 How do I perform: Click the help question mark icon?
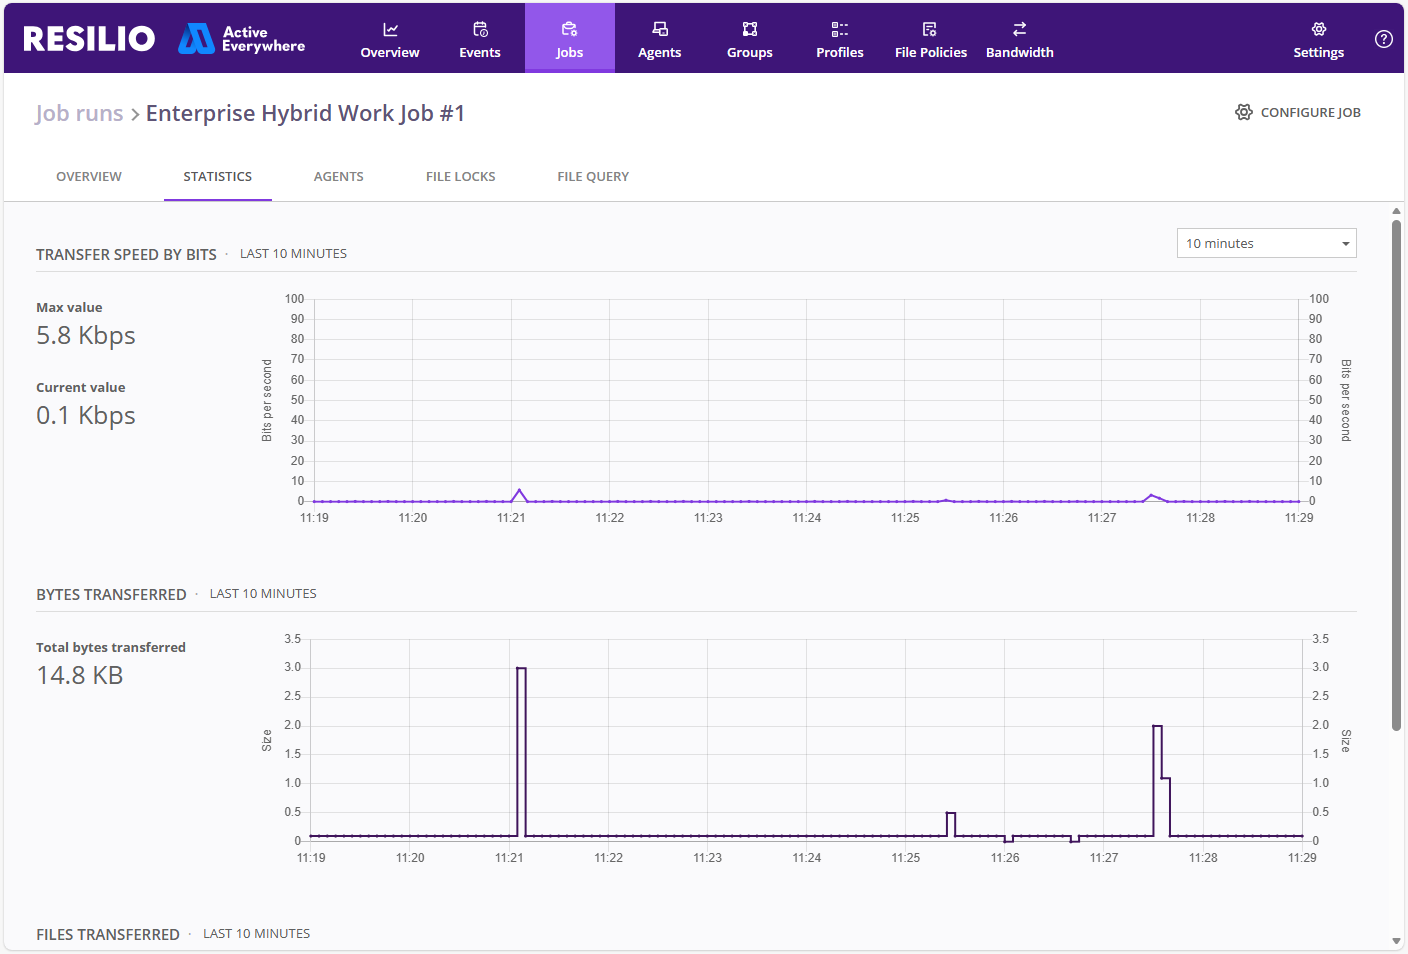click(1384, 39)
